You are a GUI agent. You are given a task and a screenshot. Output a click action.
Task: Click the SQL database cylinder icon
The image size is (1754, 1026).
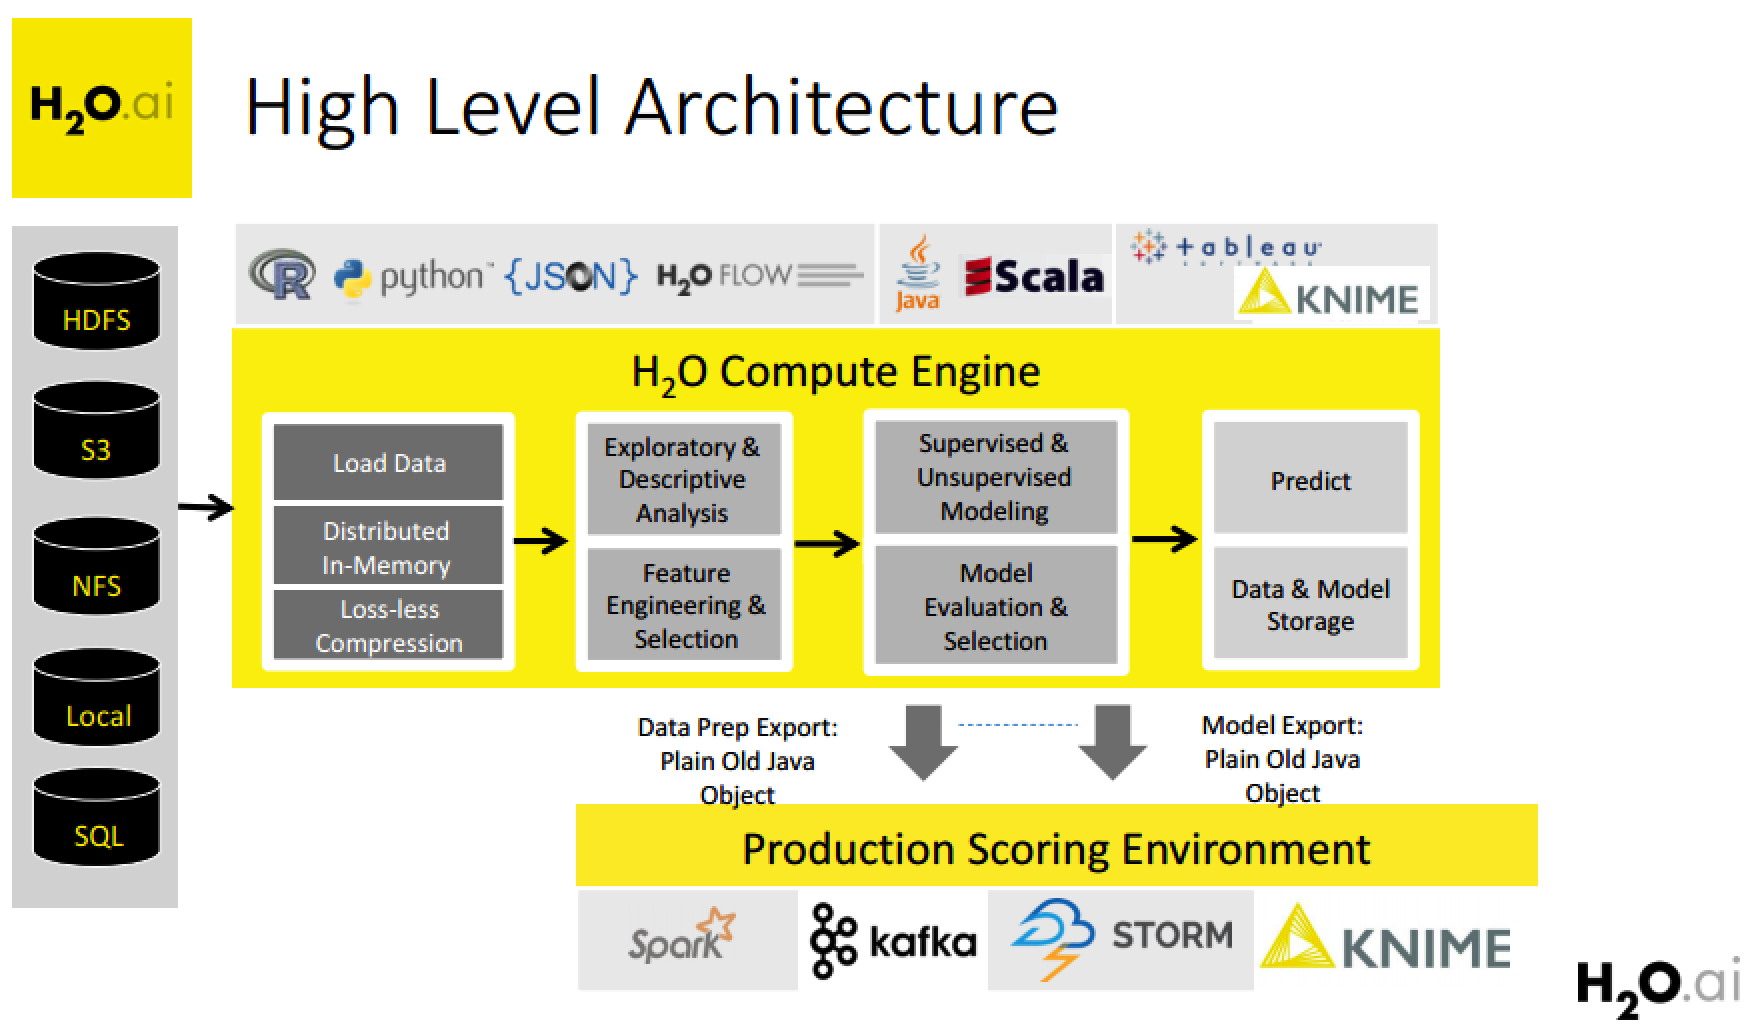(x=96, y=818)
